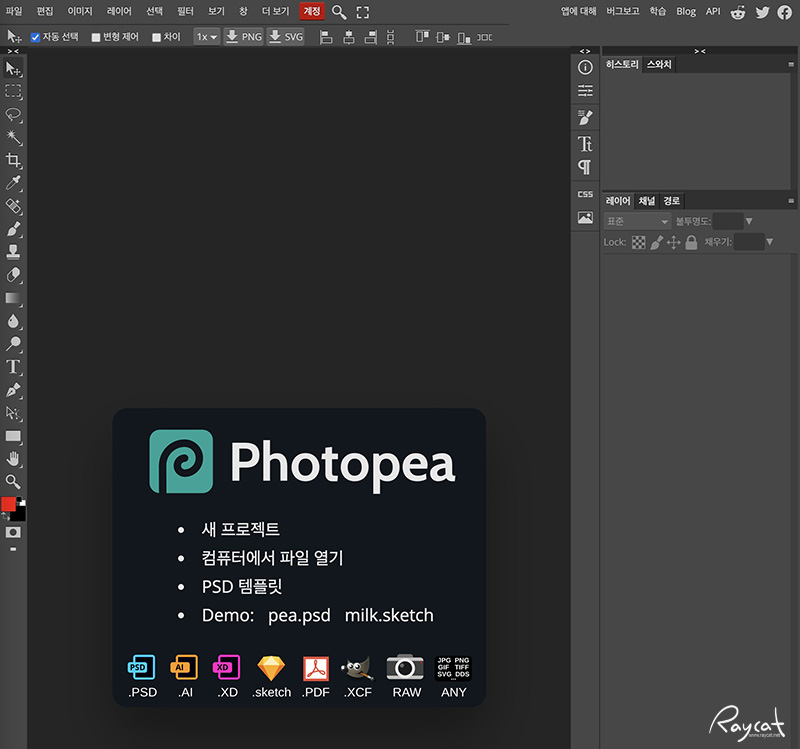This screenshot has height=749, width=800.
Task: Switch to the 스와치 tab
Action: 659,64
